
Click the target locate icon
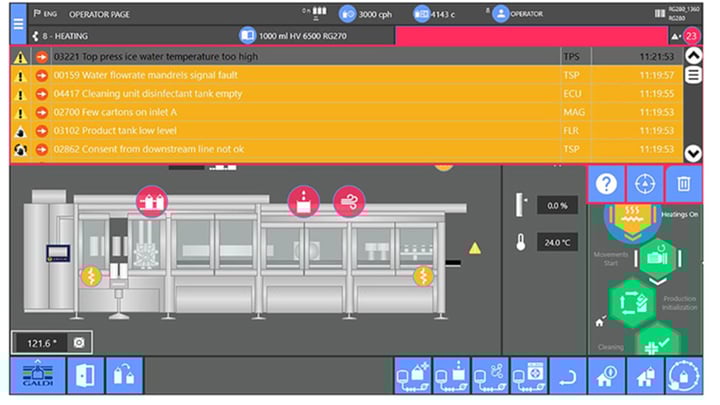pyautogui.click(x=645, y=184)
